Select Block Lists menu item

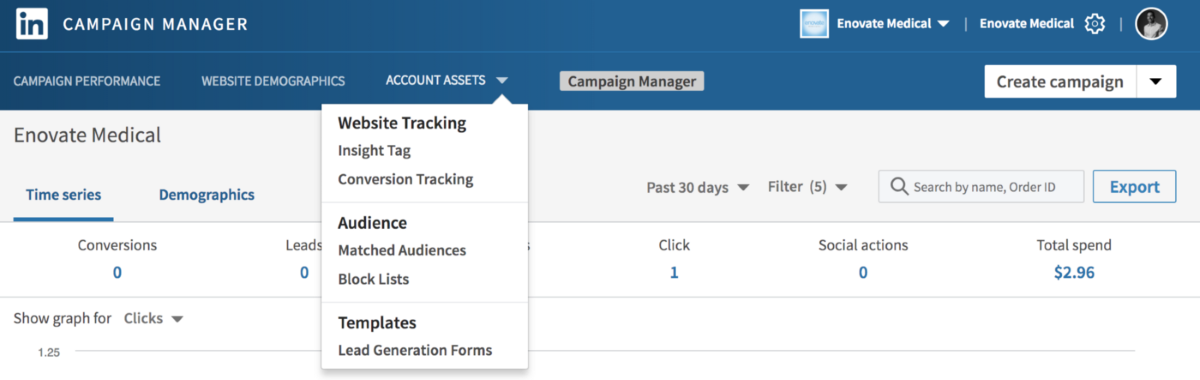point(373,279)
